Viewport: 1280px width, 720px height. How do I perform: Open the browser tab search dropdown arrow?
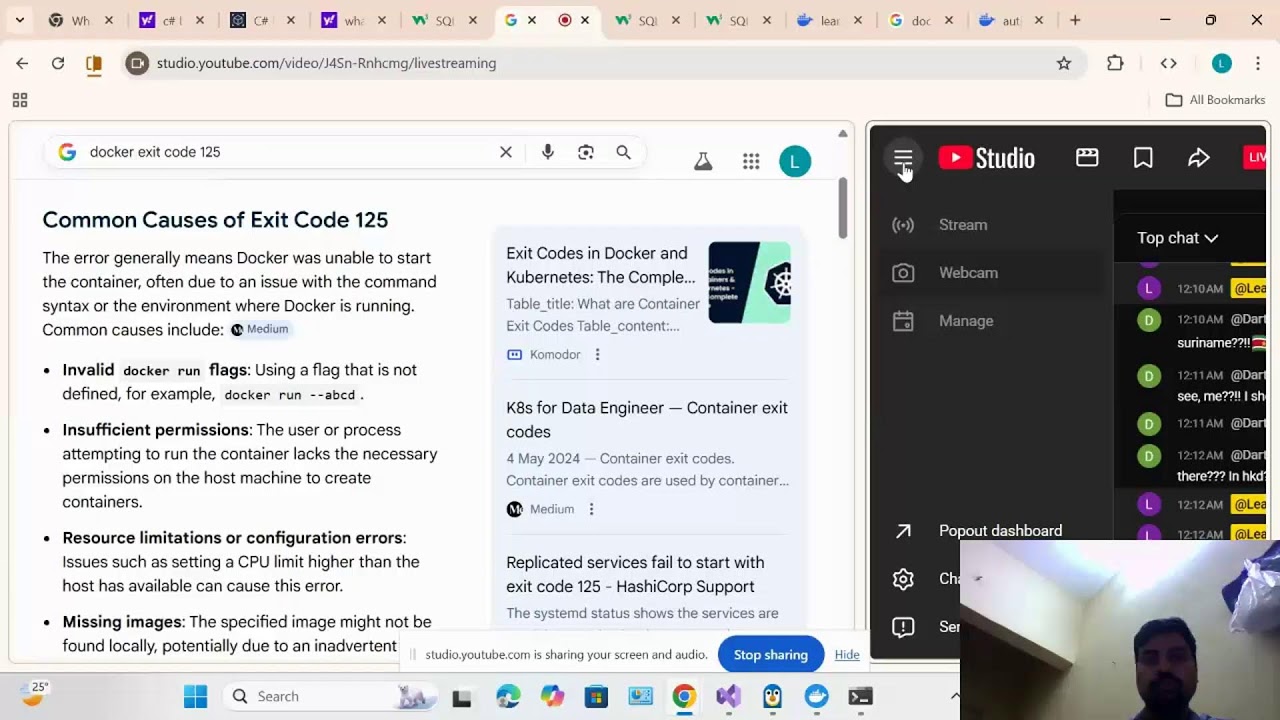19,20
